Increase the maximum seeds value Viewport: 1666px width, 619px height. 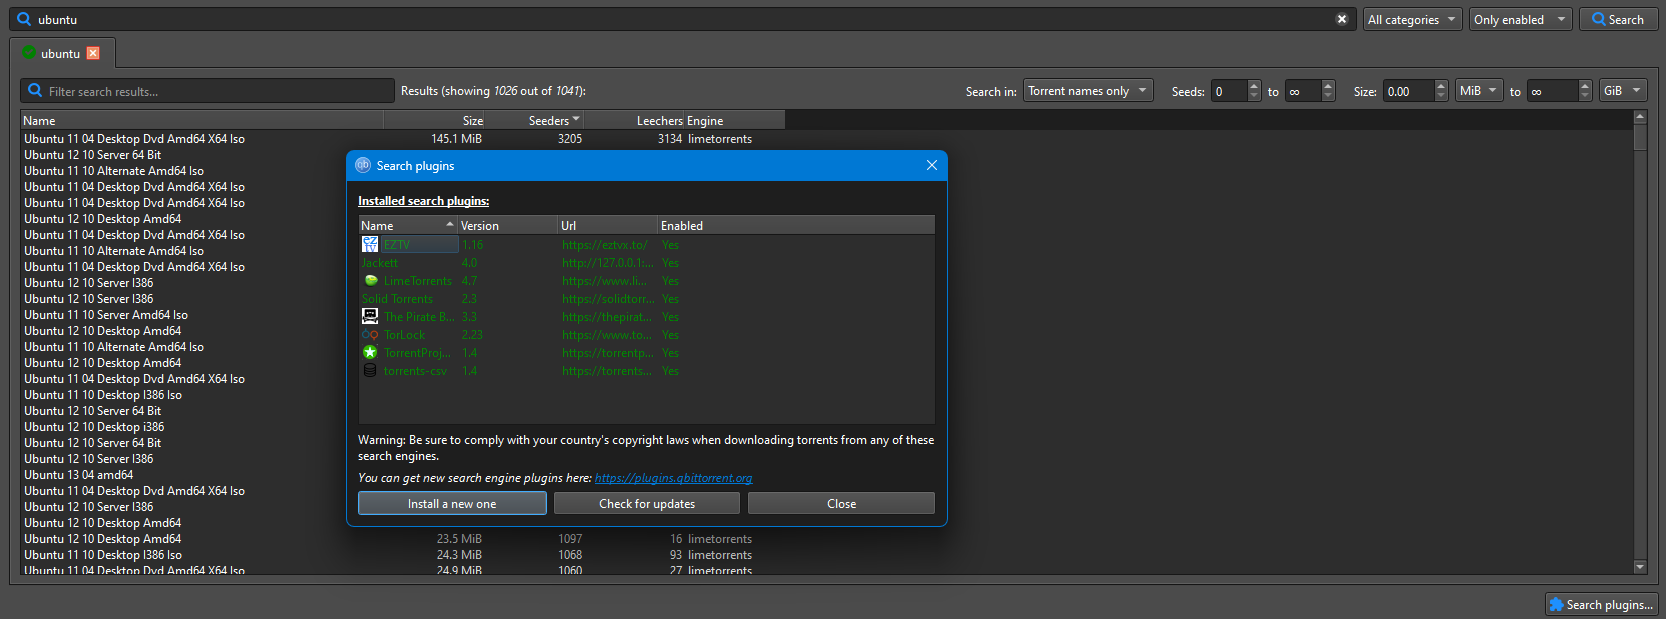click(1328, 85)
